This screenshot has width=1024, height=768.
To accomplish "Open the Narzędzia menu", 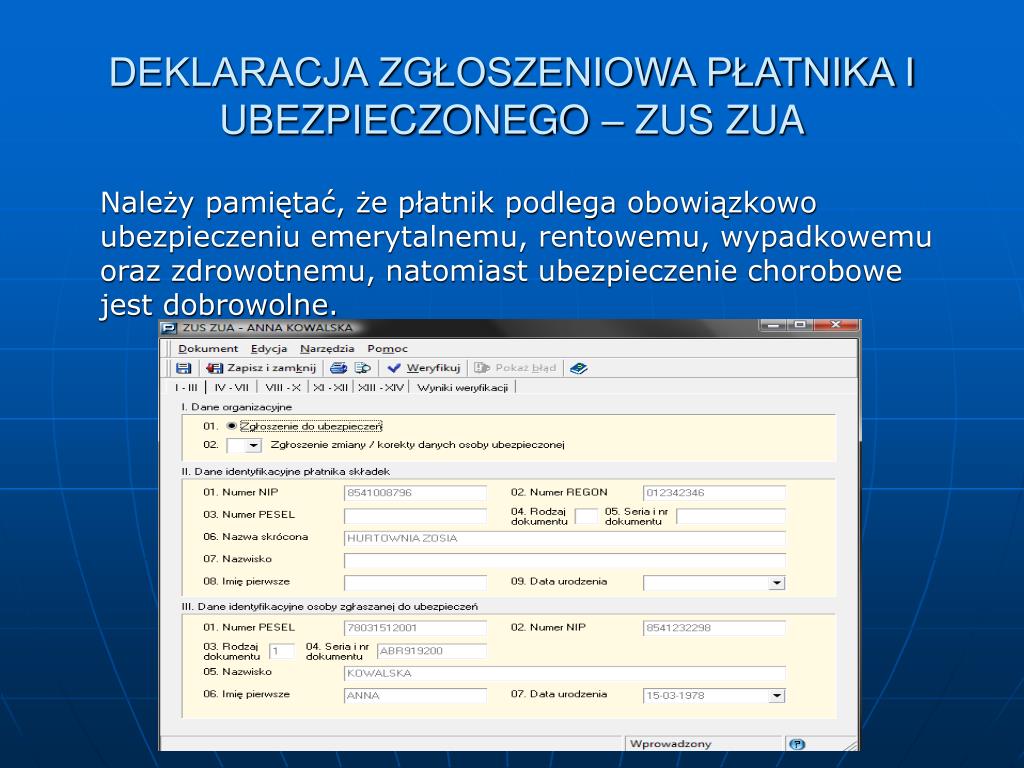I will [x=327, y=349].
